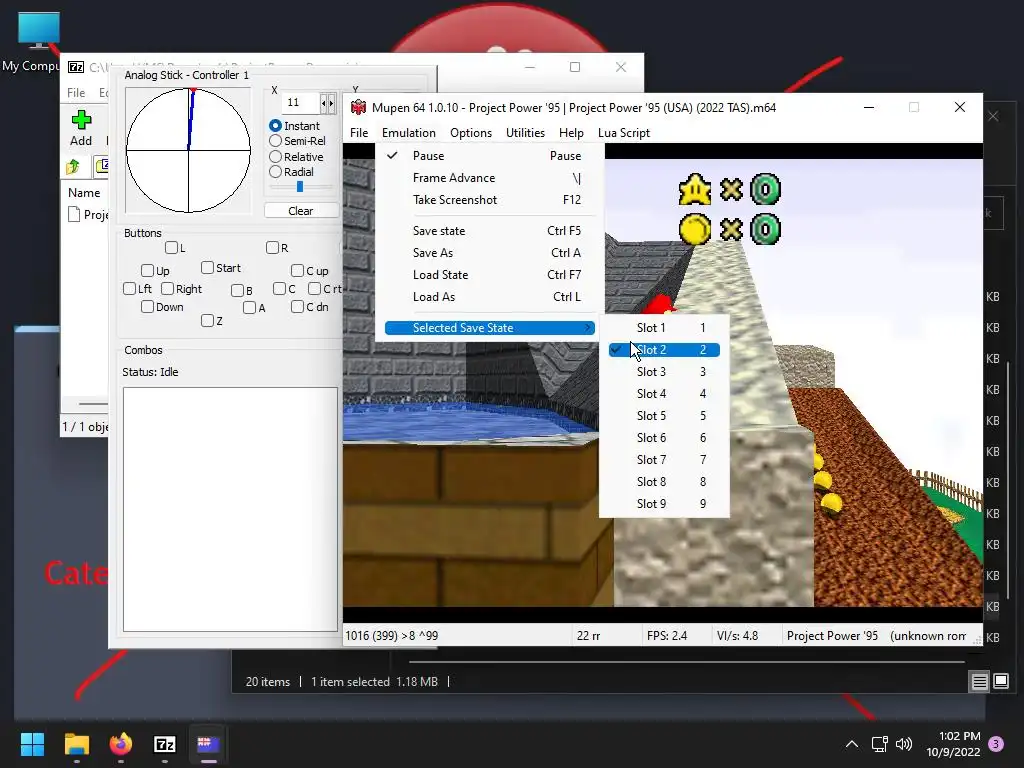Open Firefox from taskbar
This screenshot has height=768, width=1024.
pos(121,744)
